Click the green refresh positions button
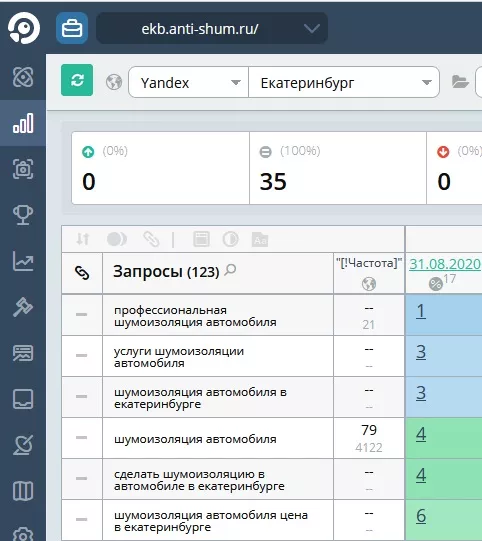This screenshot has width=482, height=541. (x=77, y=80)
